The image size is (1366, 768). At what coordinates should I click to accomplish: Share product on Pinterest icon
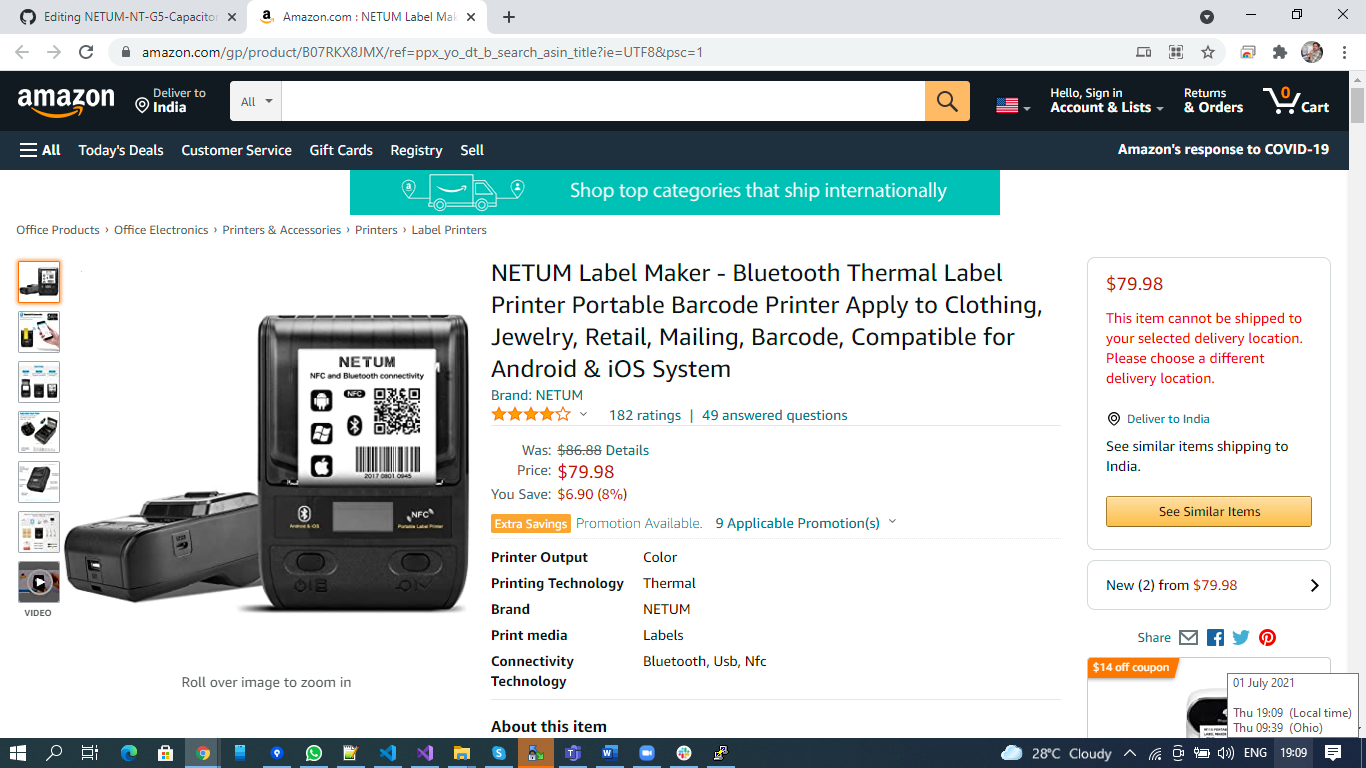tap(1267, 637)
